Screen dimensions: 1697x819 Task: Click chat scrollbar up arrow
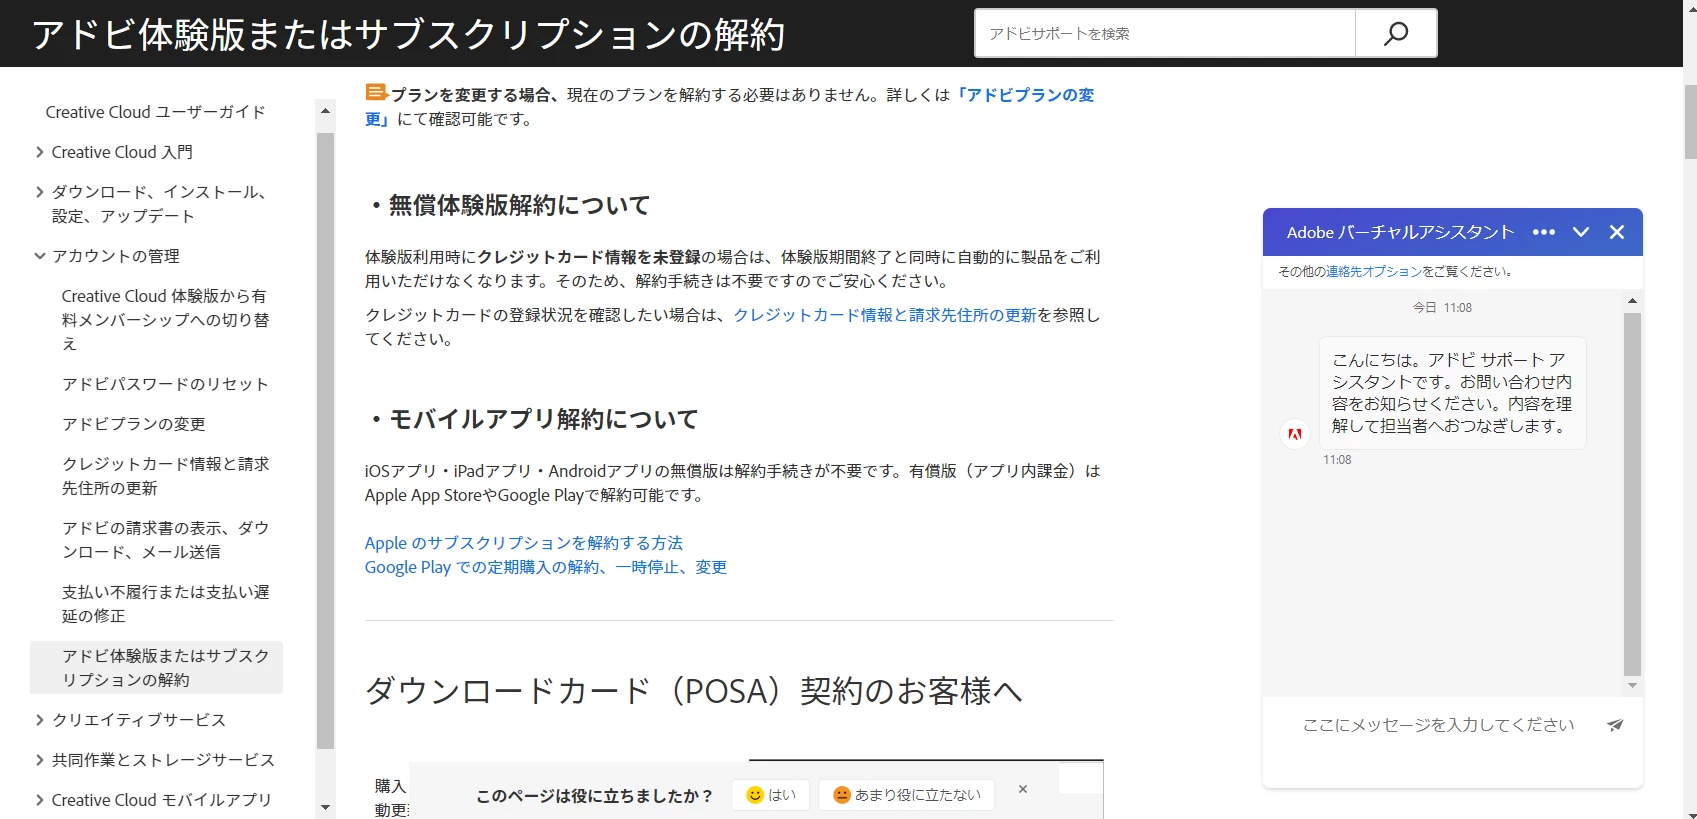coord(1632,300)
